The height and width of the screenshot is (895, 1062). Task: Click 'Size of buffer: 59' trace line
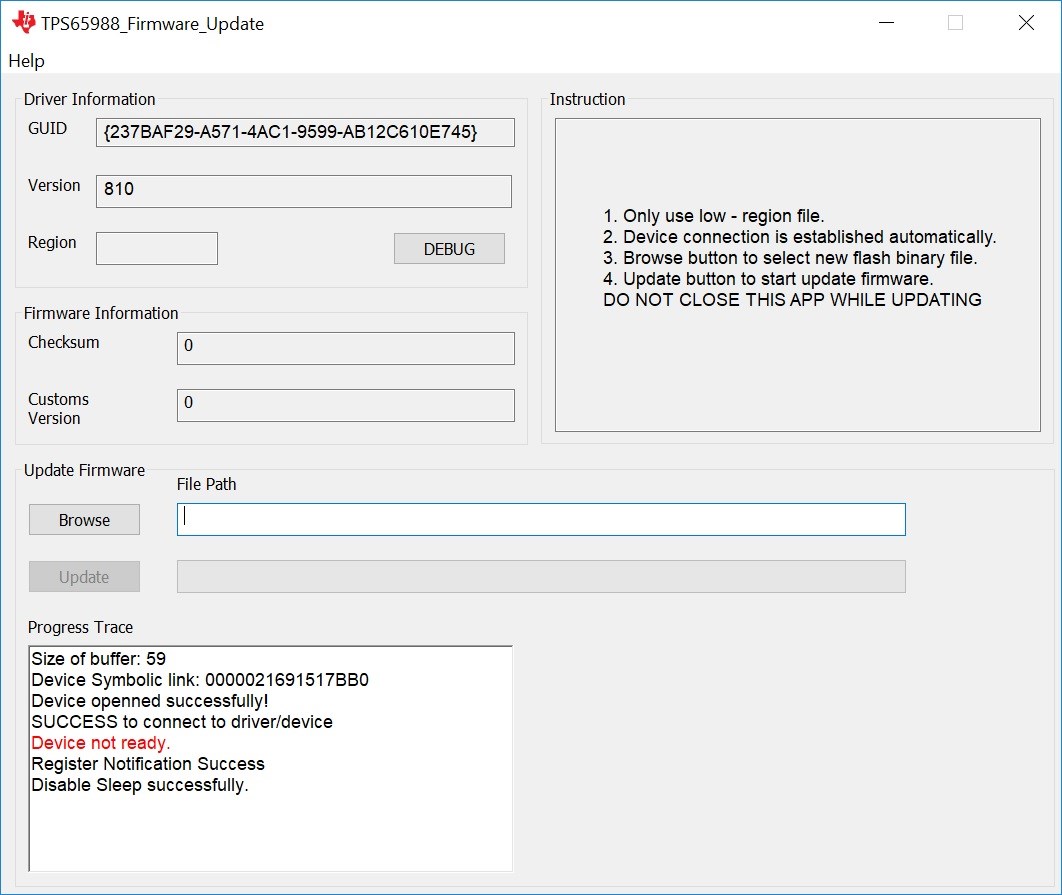pos(98,659)
